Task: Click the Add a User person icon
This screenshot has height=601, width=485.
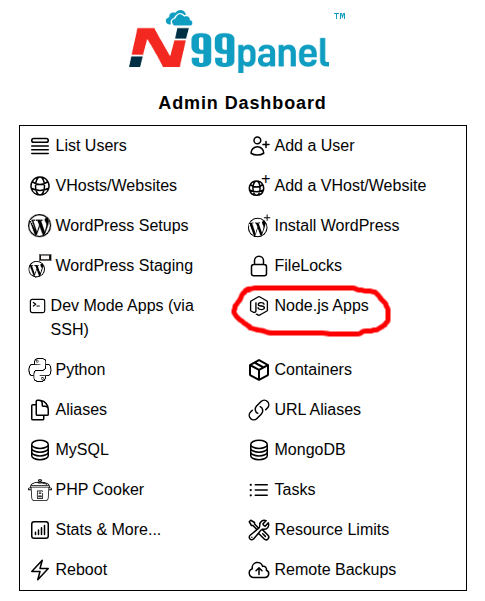Action: click(x=260, y=146)
